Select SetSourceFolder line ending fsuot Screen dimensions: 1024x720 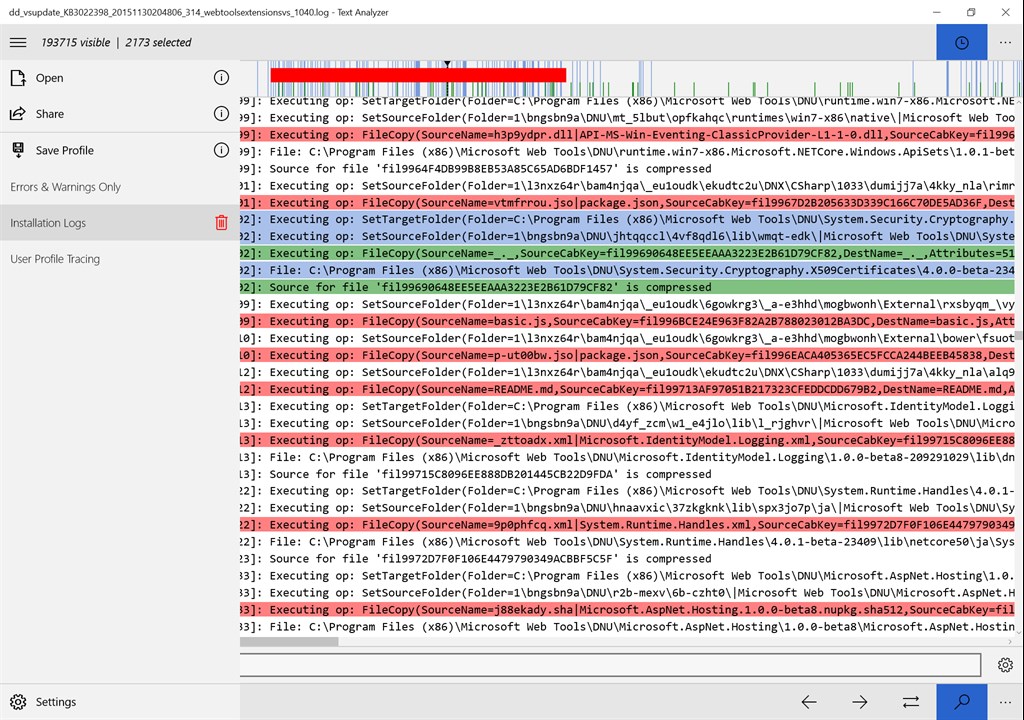click(x=627, y=338)
